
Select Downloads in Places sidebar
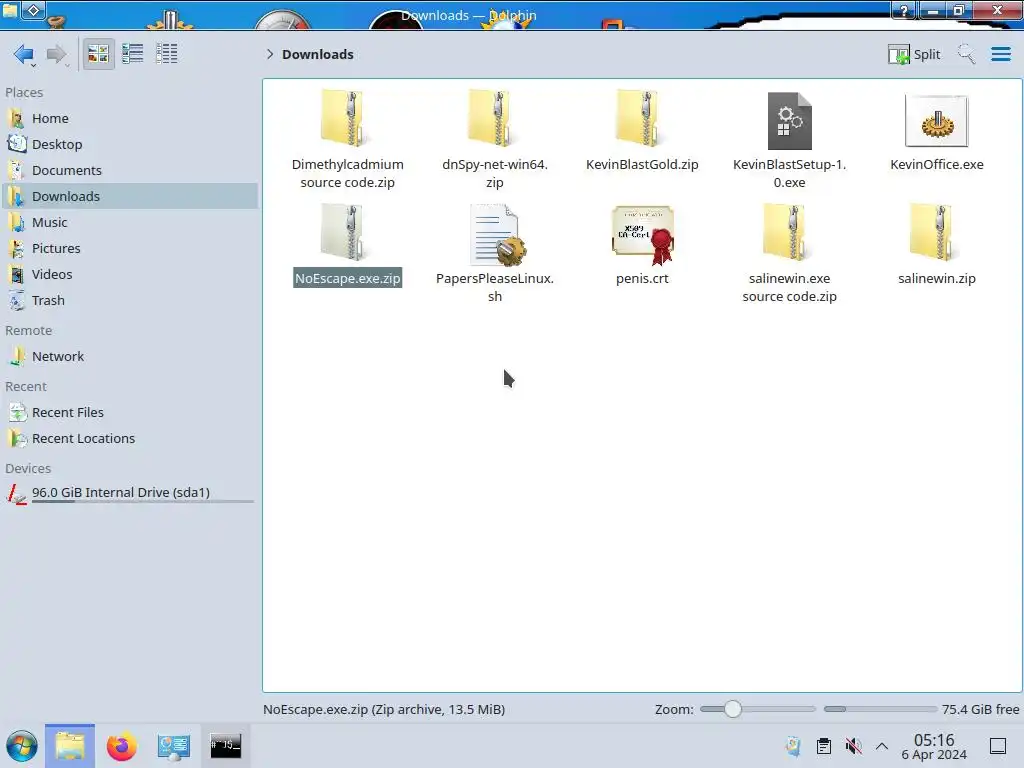(129, 197)
